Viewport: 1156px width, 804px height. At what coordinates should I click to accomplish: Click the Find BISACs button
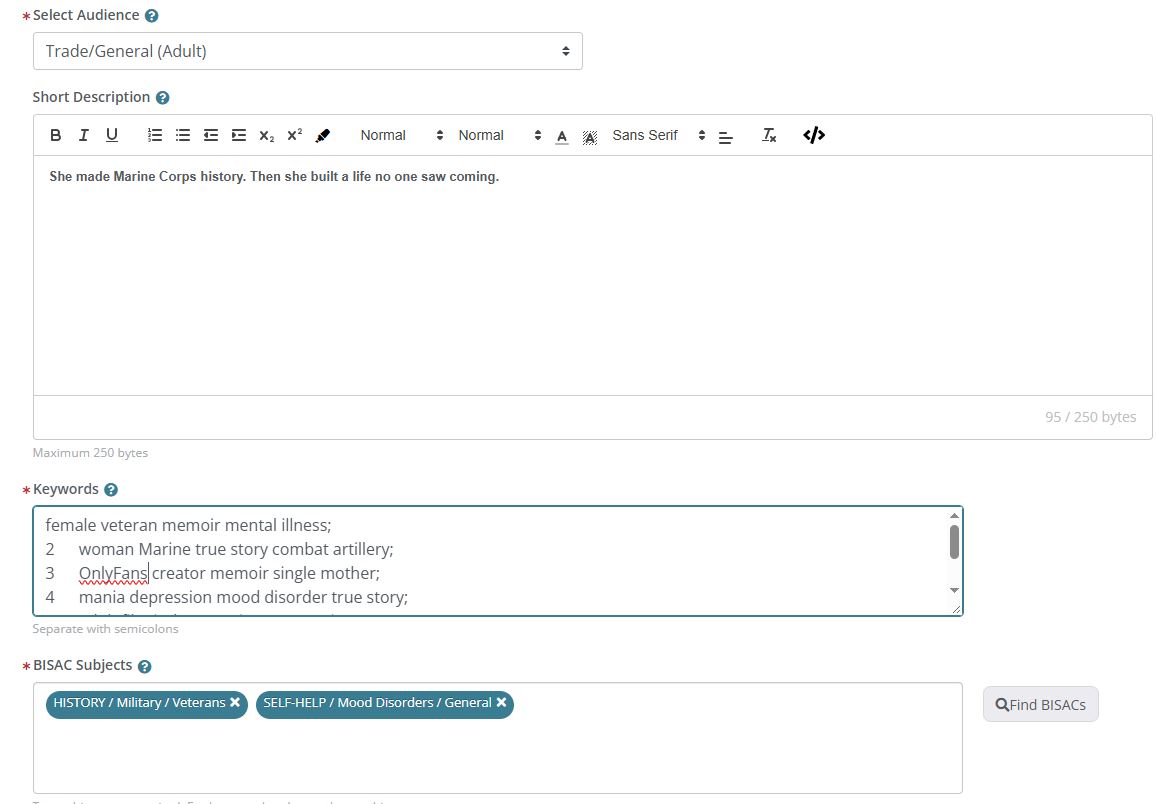[1040, 705]
